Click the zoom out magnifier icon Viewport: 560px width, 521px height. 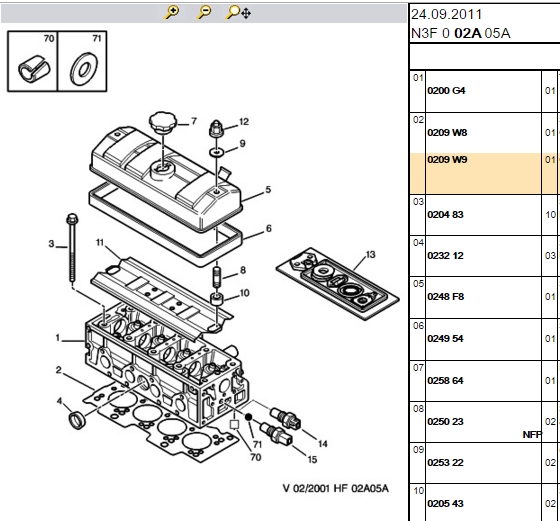[x=204, y=12]
